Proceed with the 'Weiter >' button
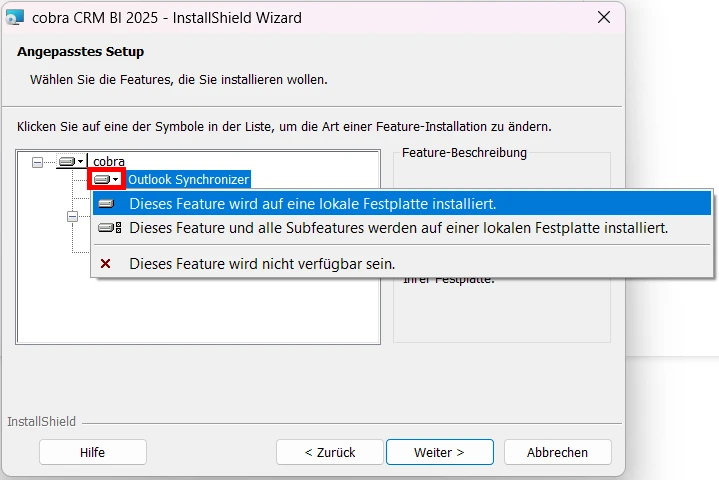 [x=440, y=452]
